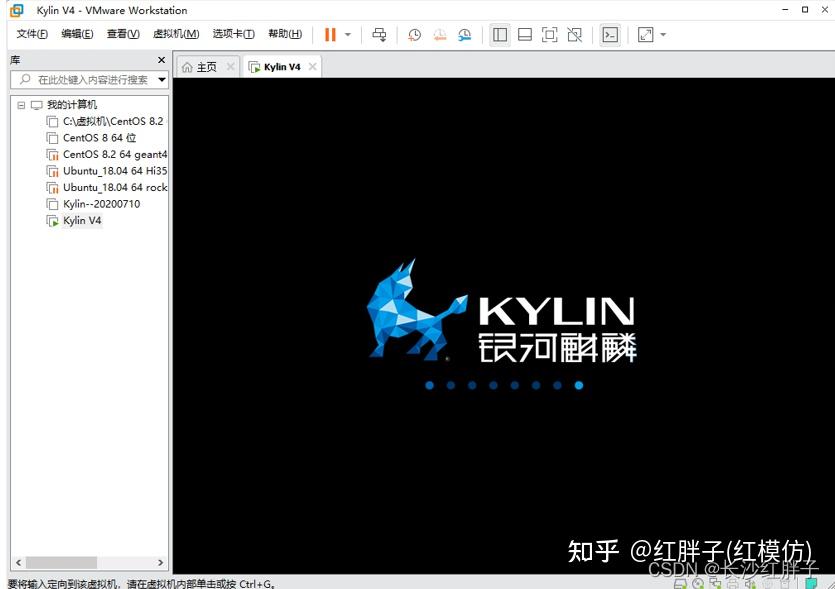Take a snapshot of this virtual machine
835x589 pixels.
pos(414,35)
